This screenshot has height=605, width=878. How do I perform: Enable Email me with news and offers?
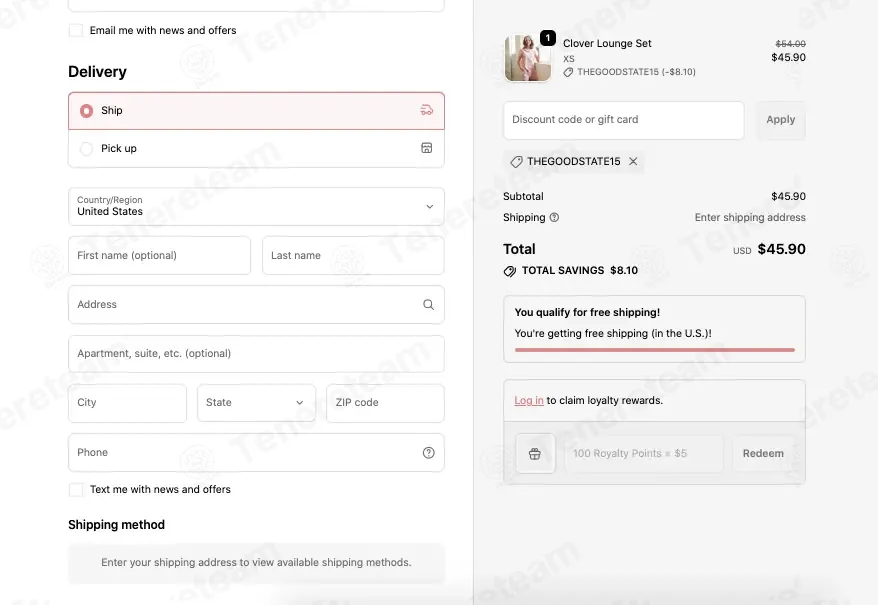[76, 30]
